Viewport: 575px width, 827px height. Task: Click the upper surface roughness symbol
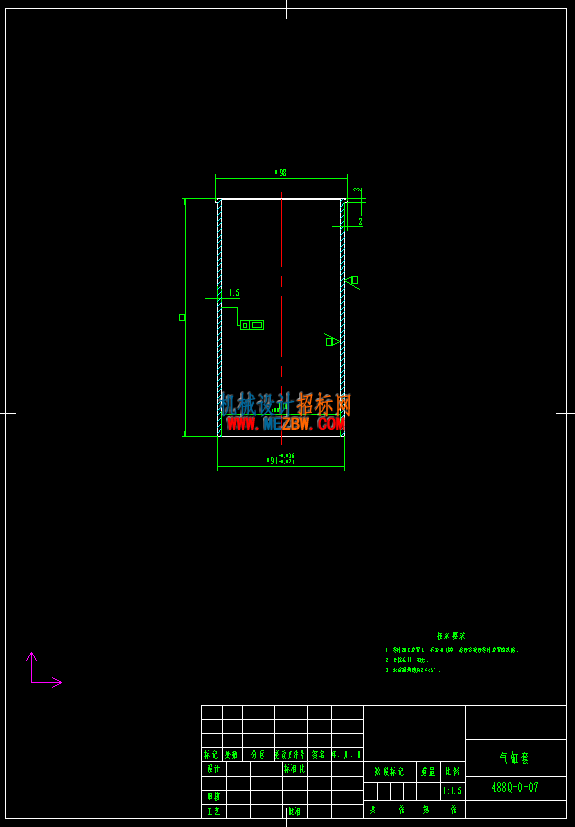pyautogui.click(x=353, y=281)
